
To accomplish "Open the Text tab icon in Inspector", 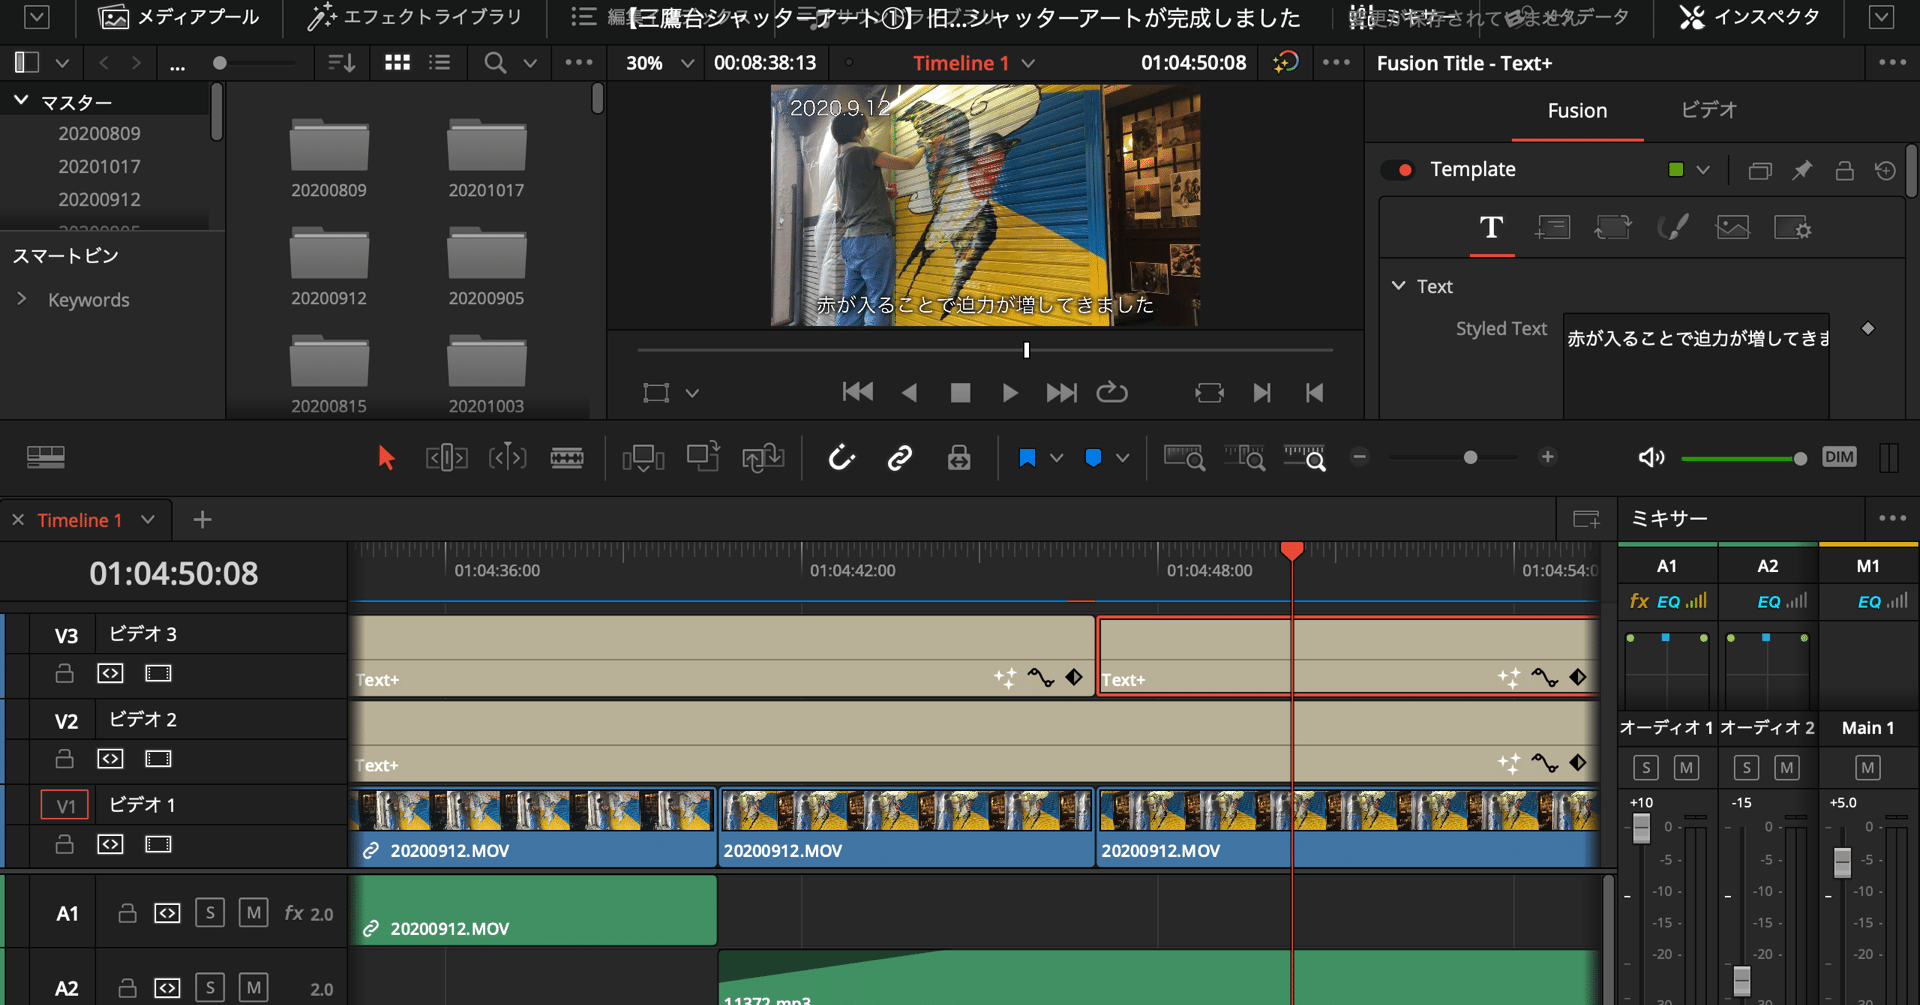I will (x=1491, y=228).
